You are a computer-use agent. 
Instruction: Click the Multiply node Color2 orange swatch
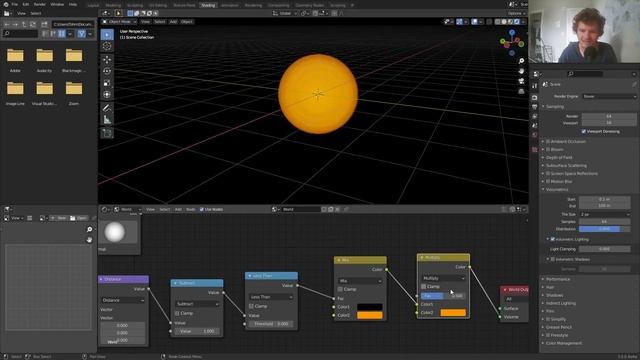pos(453,313)
